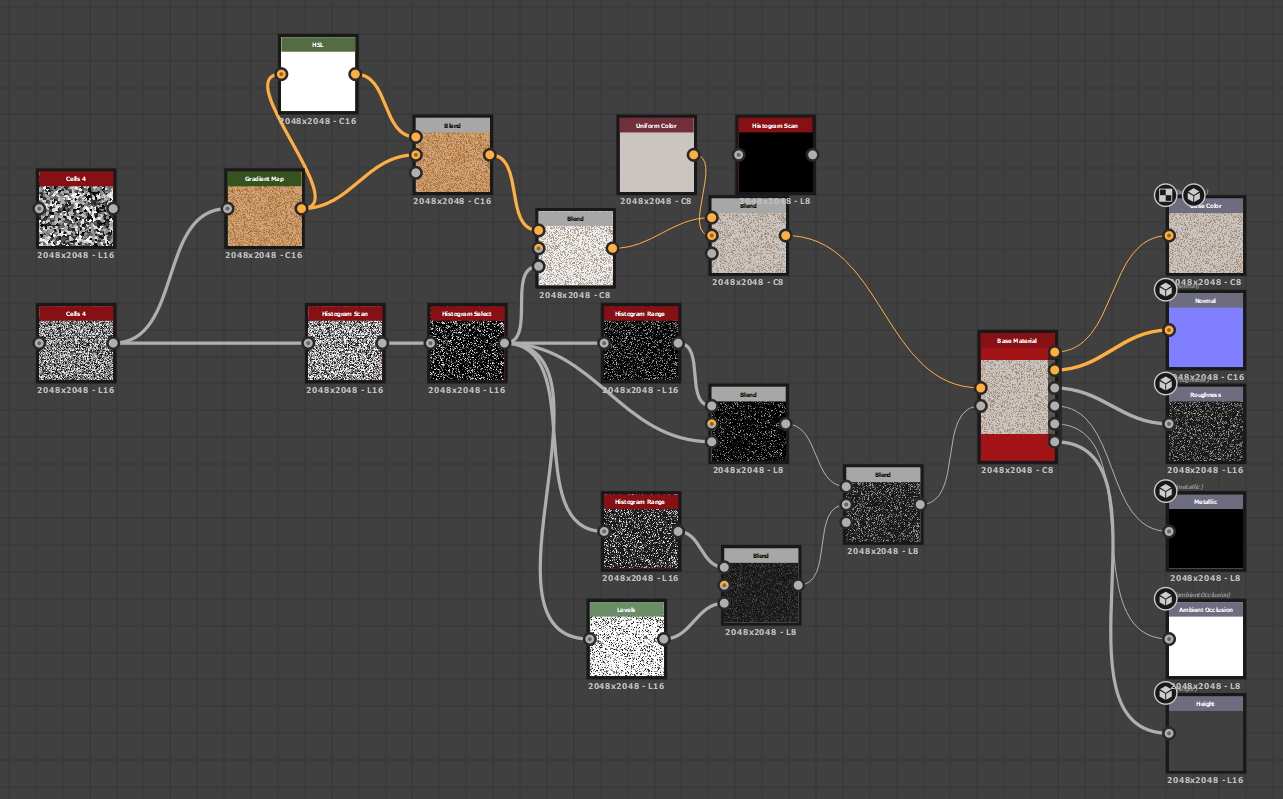Click Base Material orange input connector
This screenshot has height=799, width=1283.
[x=982, y=388]
